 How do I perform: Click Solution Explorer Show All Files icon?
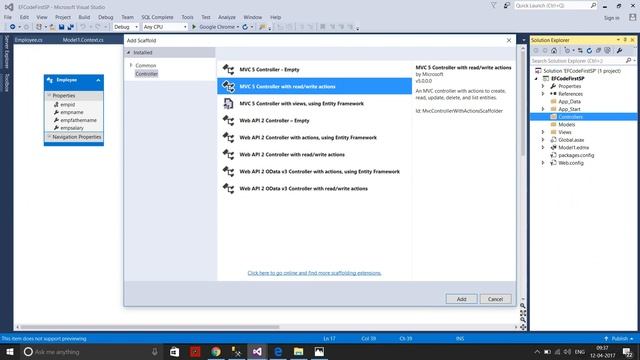[607, 51]
